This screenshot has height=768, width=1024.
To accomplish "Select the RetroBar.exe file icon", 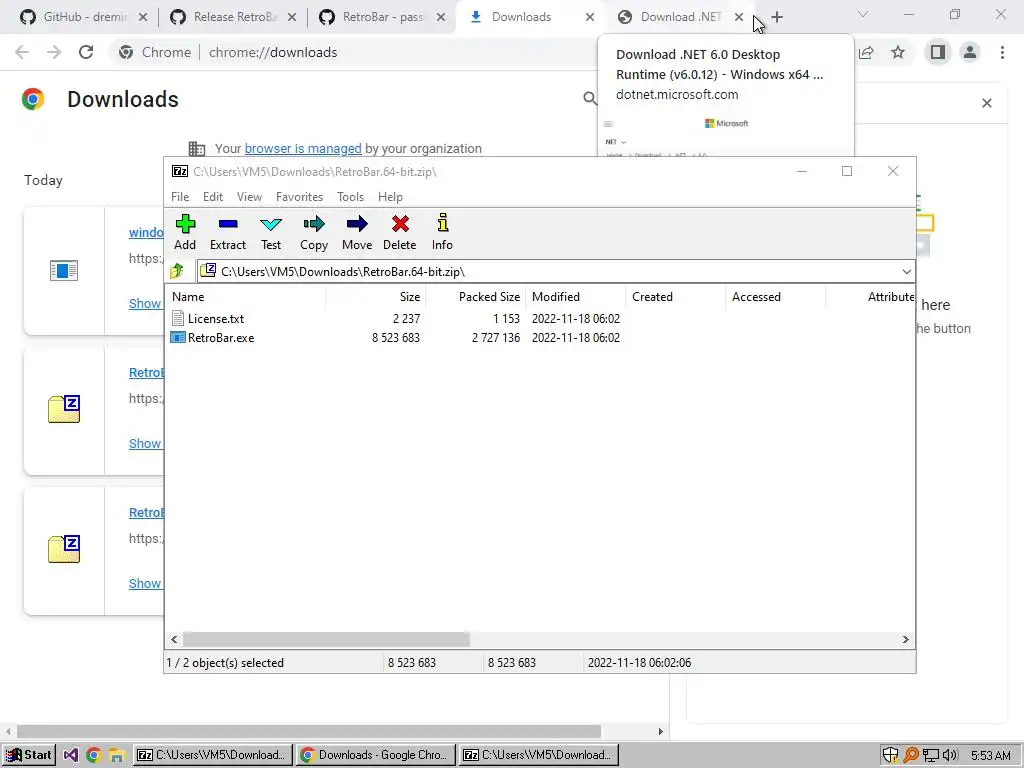I will click(x=178, y=338).
